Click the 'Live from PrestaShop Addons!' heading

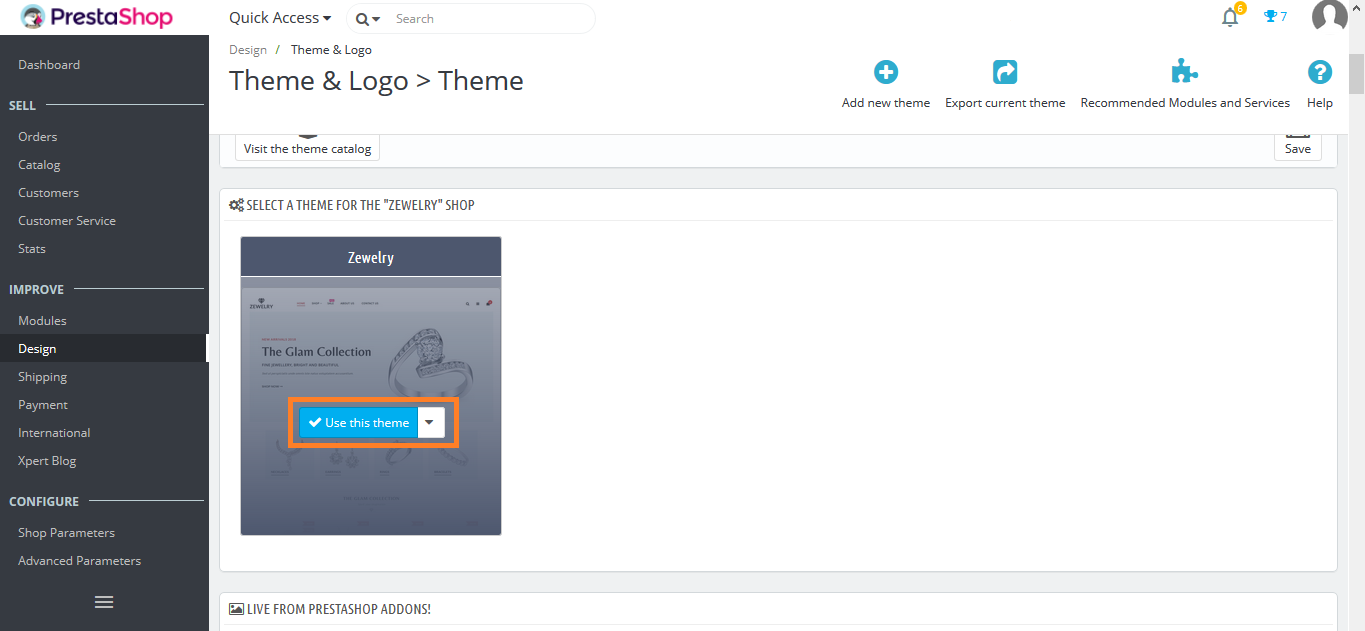(339, 609)
